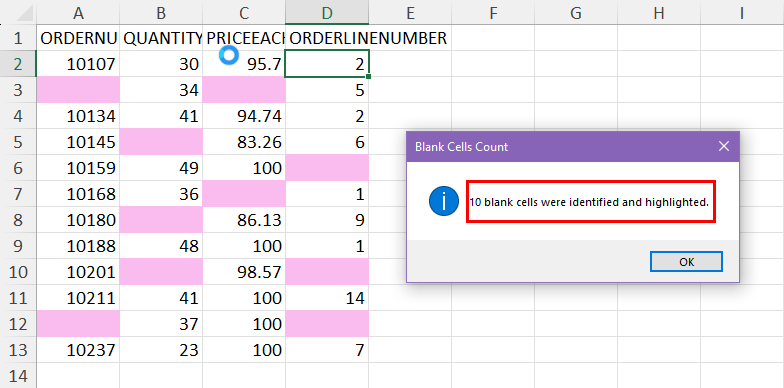Select cell containing 14
This screenshot has height=388, width=784.
click(327, 298)
